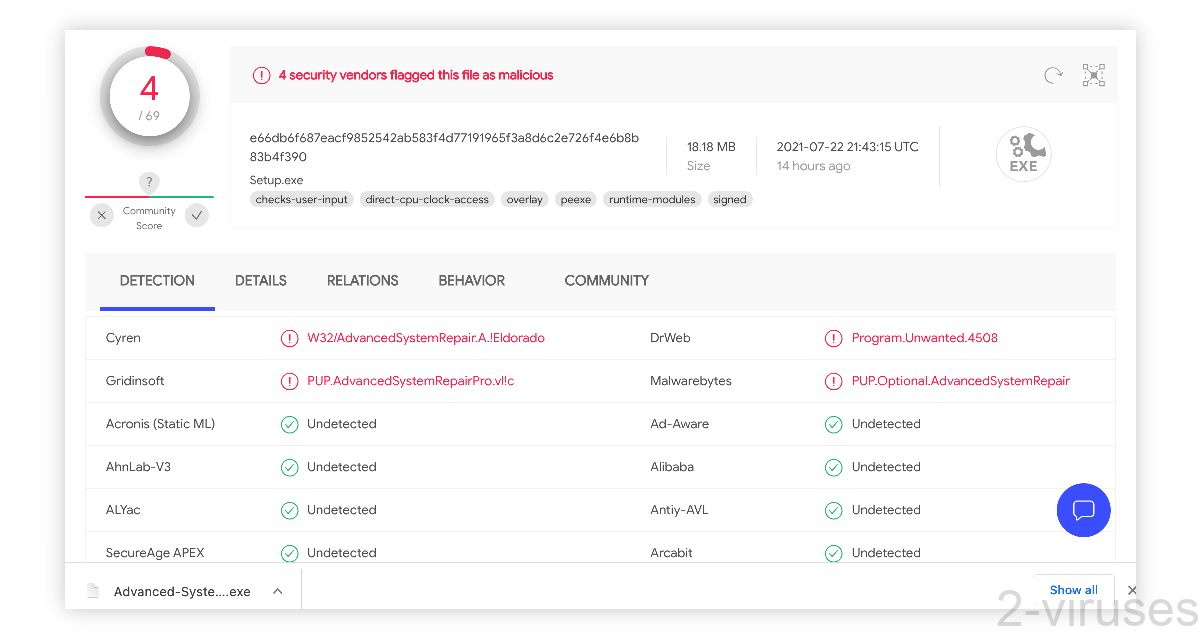Click PUP.Optional.AdvancedSystemRepair detection name
The image size is (1200, 637).
point(961,381)
